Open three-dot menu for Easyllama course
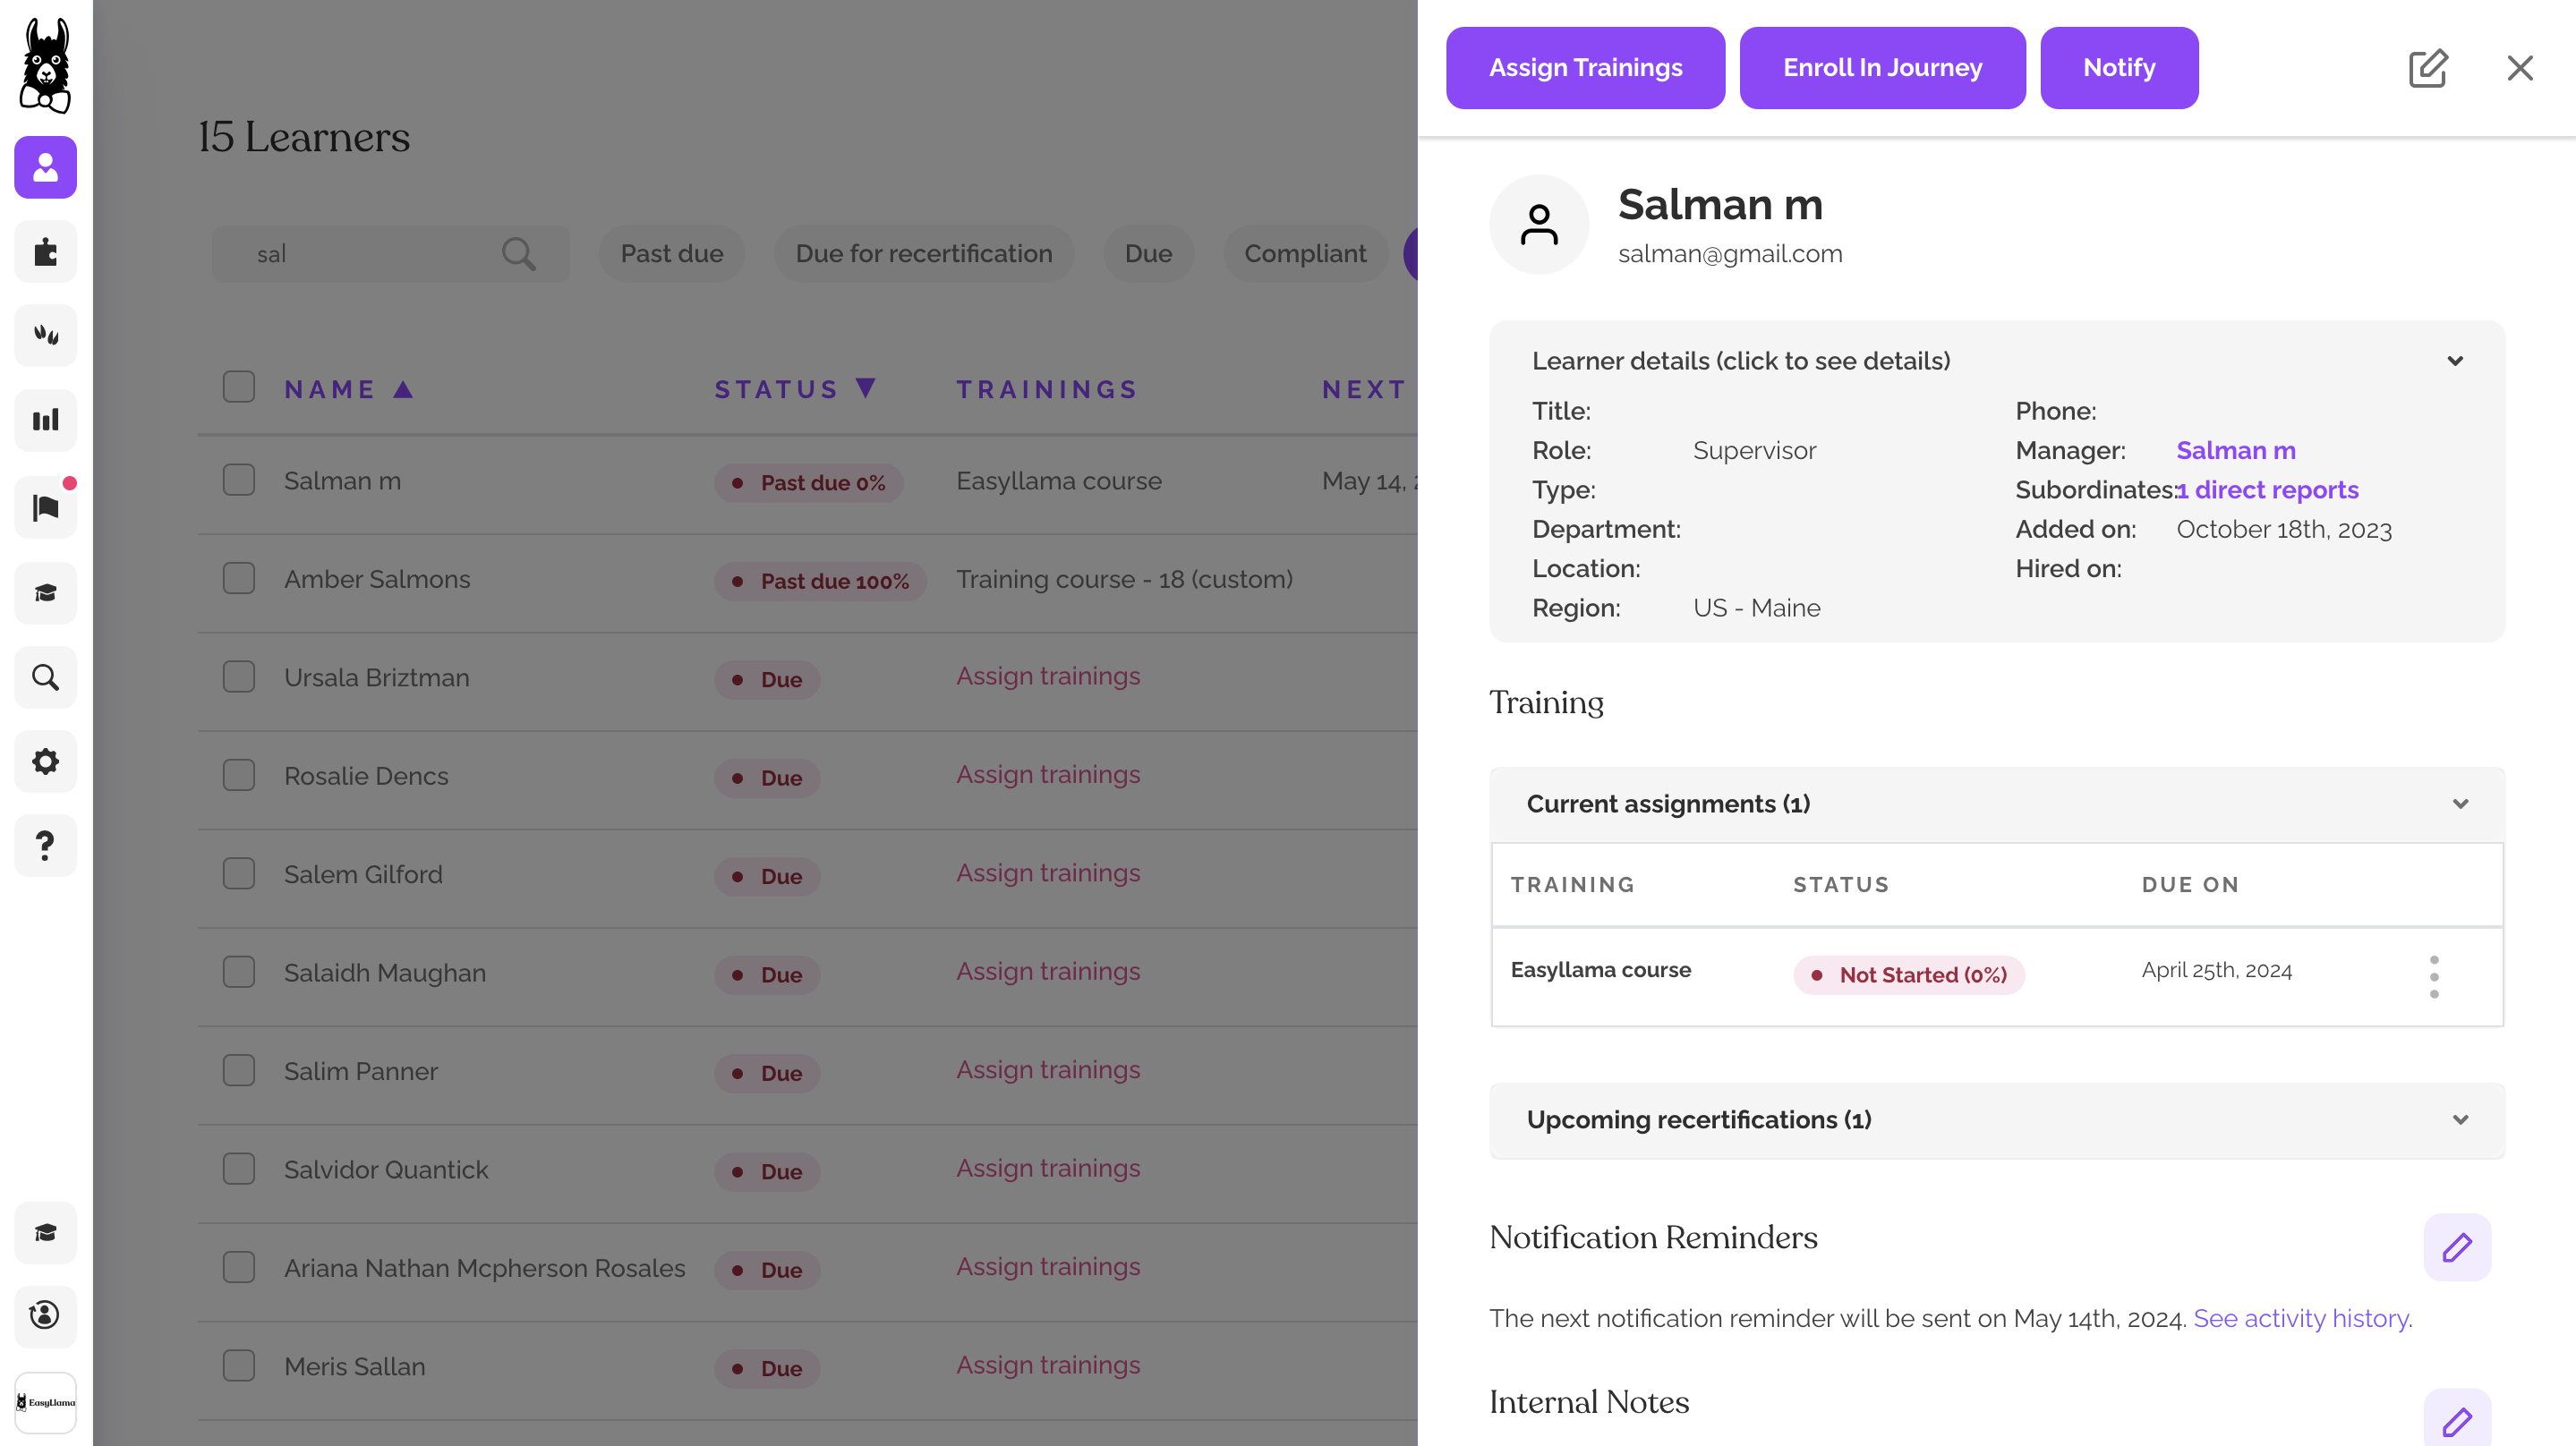Screen dimensions: 2576x1446 click(x=2433, y=976)
